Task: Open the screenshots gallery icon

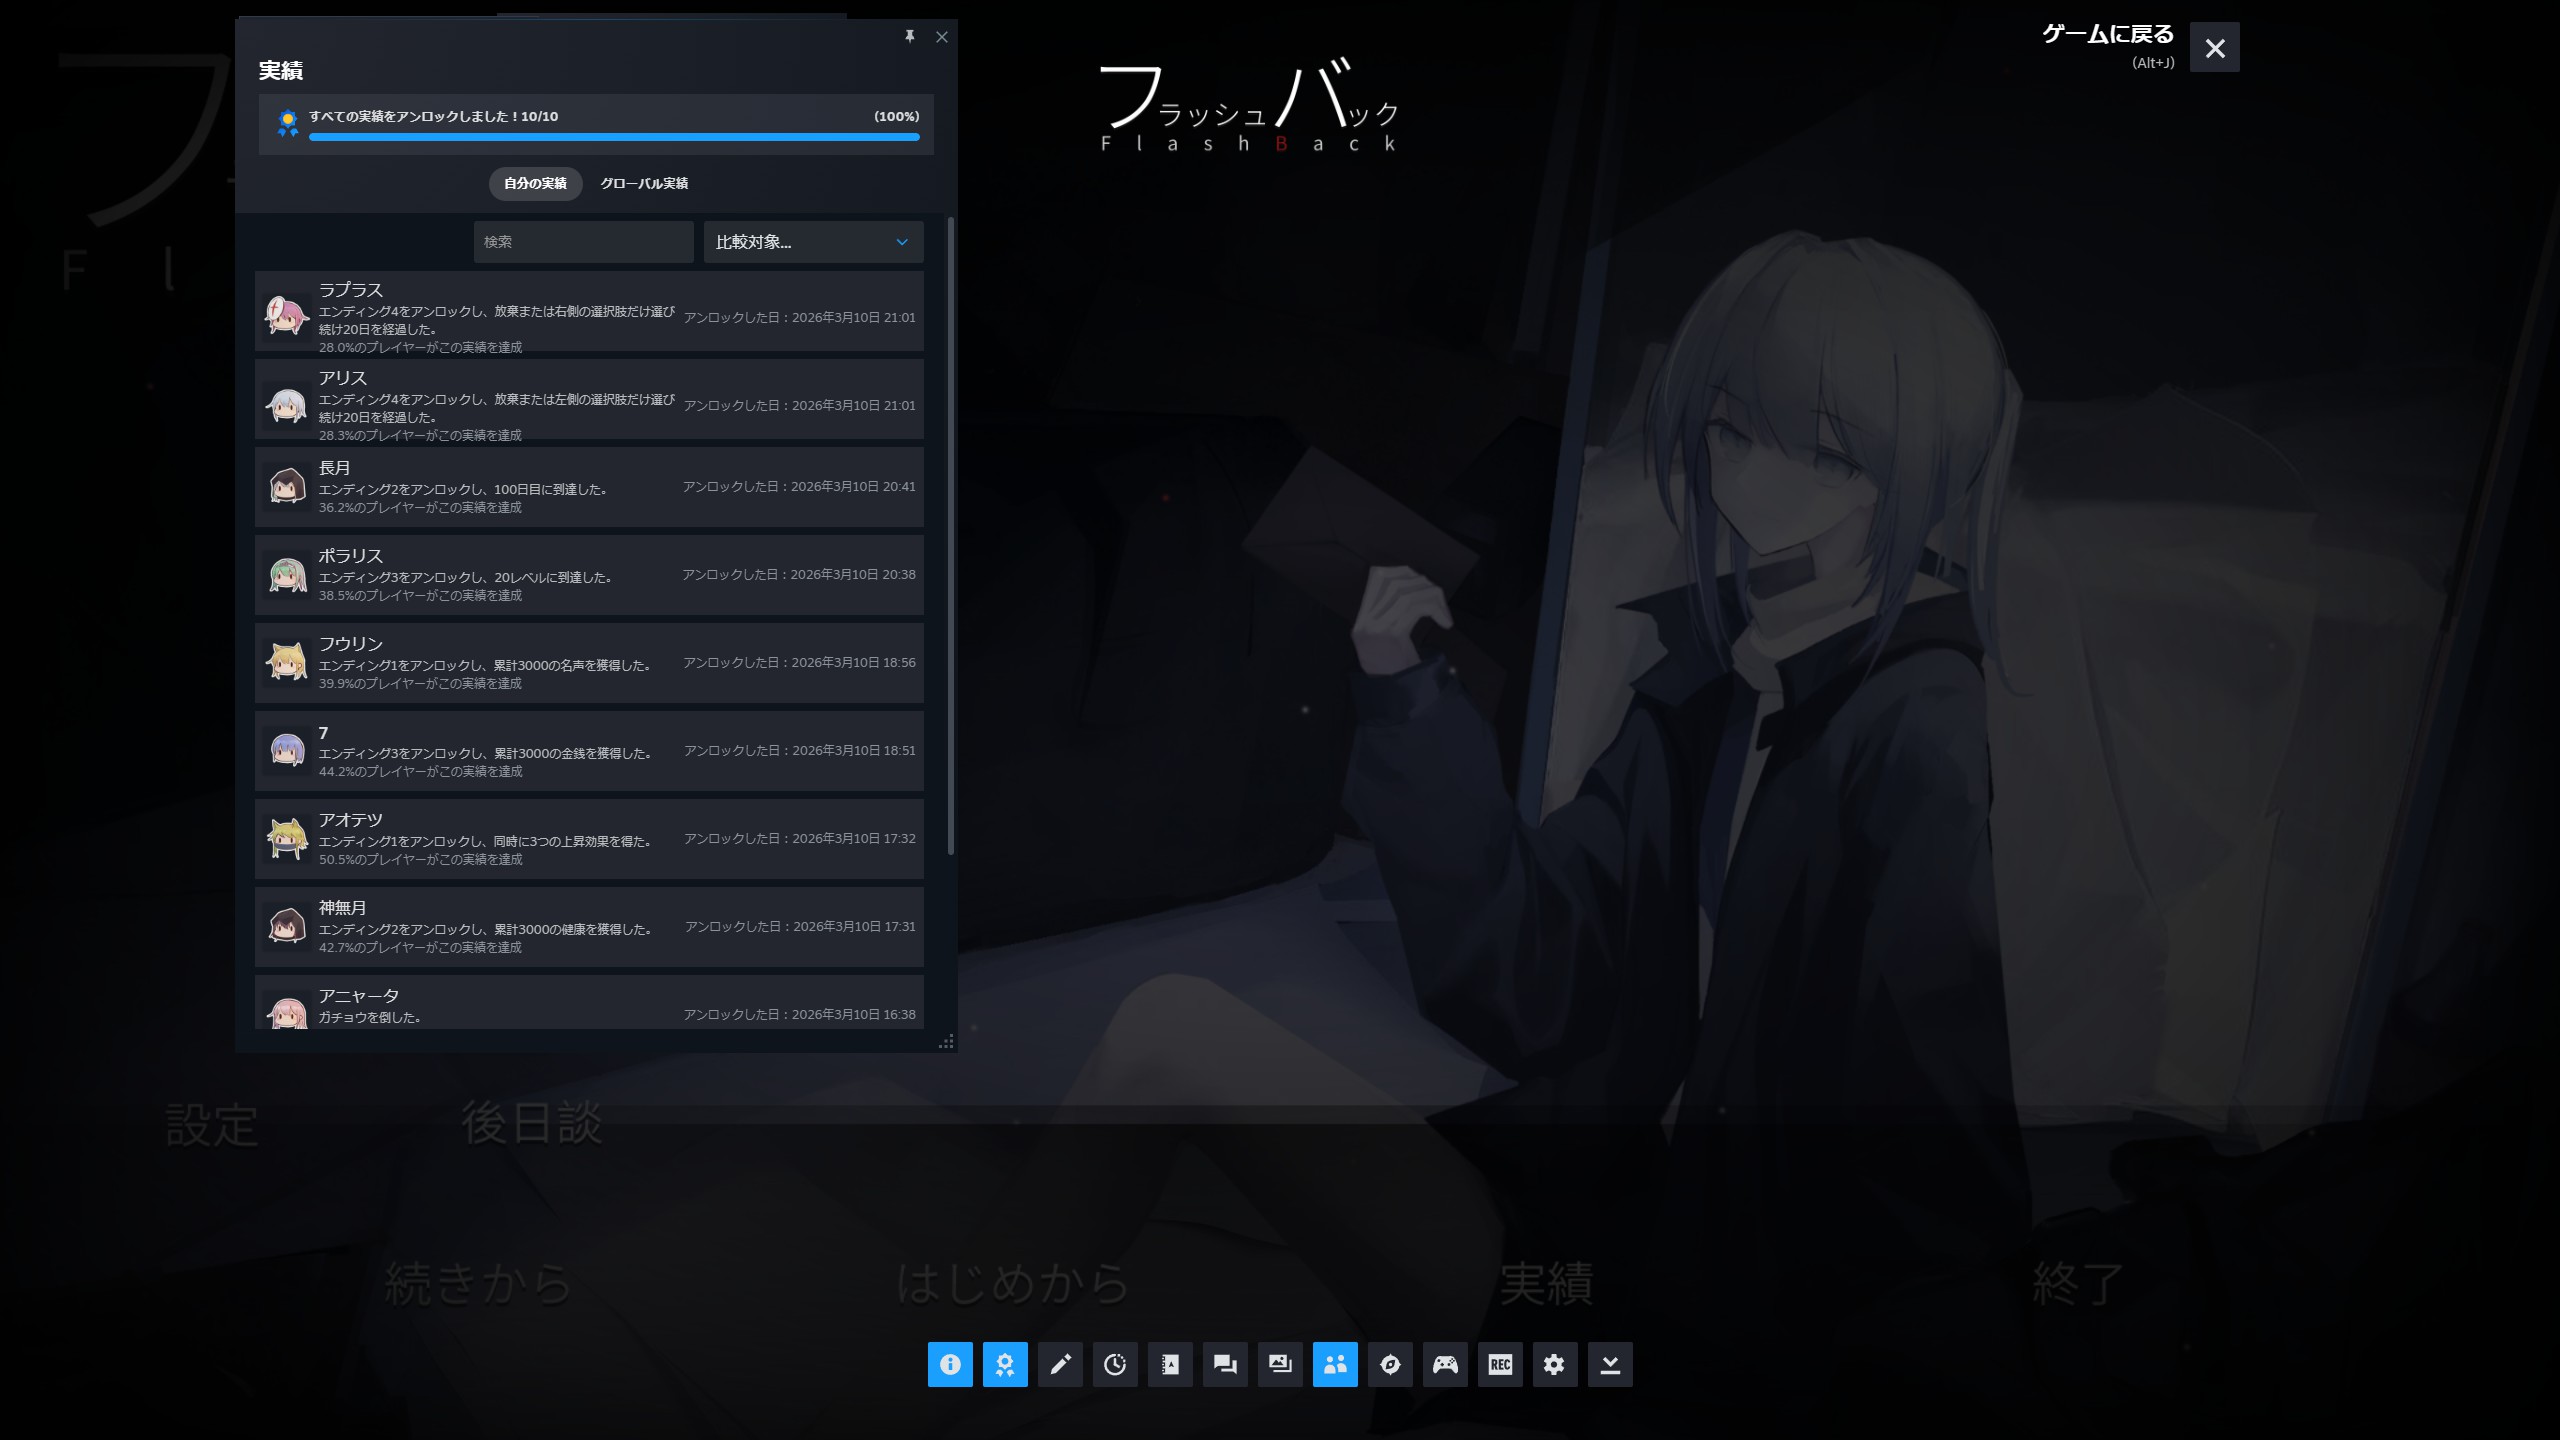Action: click(x=1280, y=1364)
